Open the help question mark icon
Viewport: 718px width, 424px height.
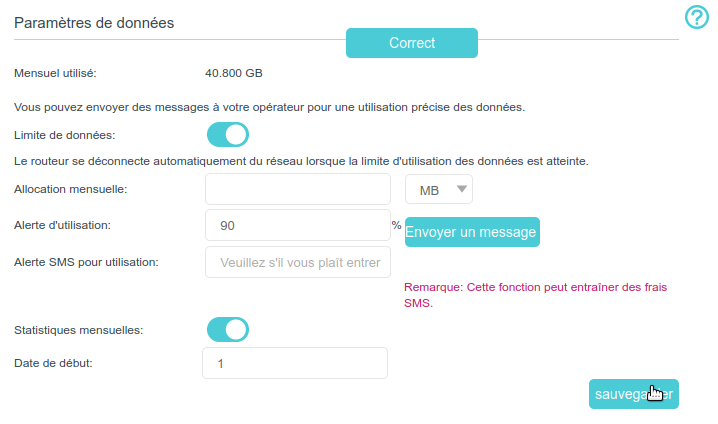click(x=696, y=17)
